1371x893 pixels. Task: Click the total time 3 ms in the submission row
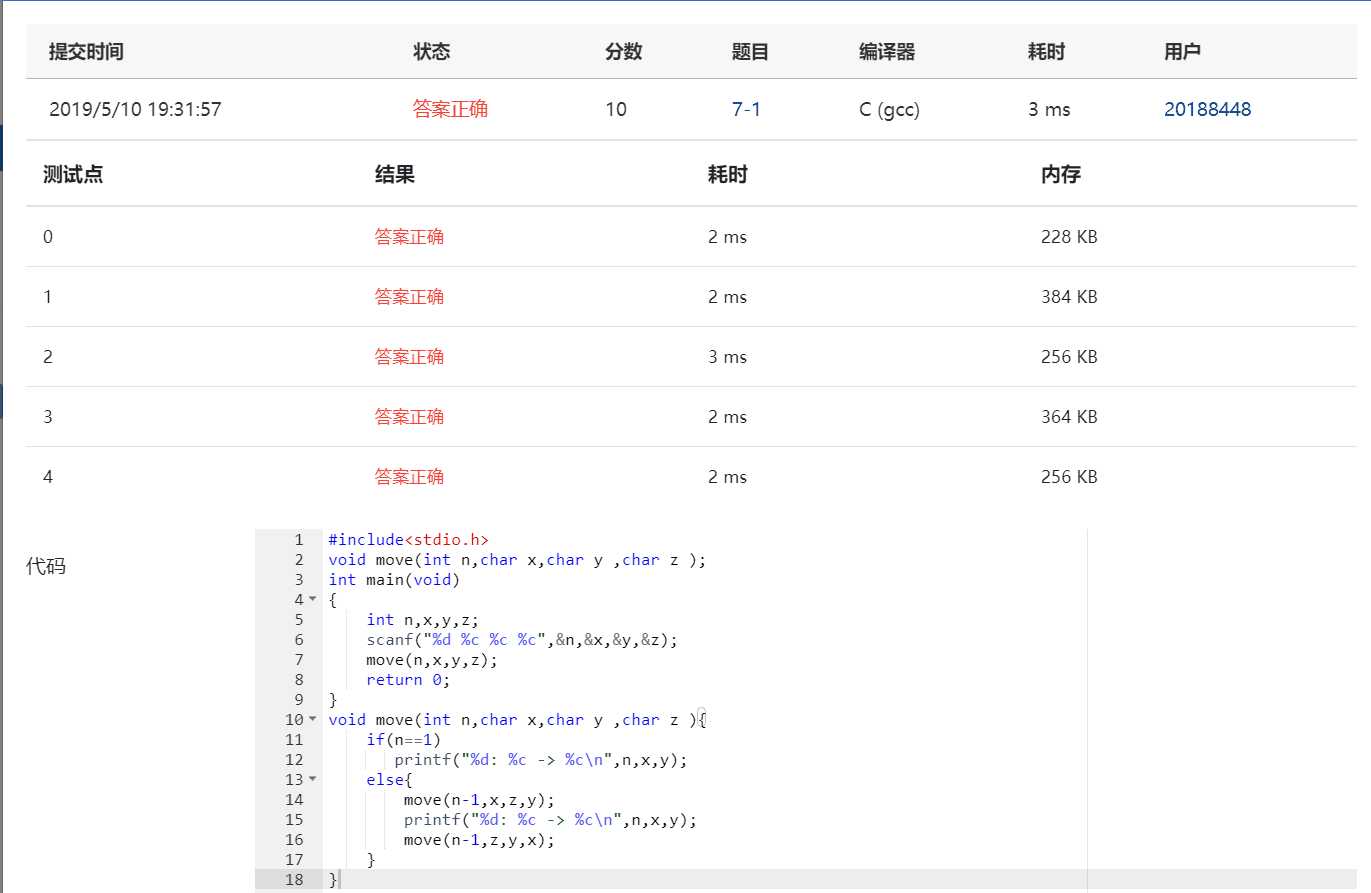coord(1049,109)
